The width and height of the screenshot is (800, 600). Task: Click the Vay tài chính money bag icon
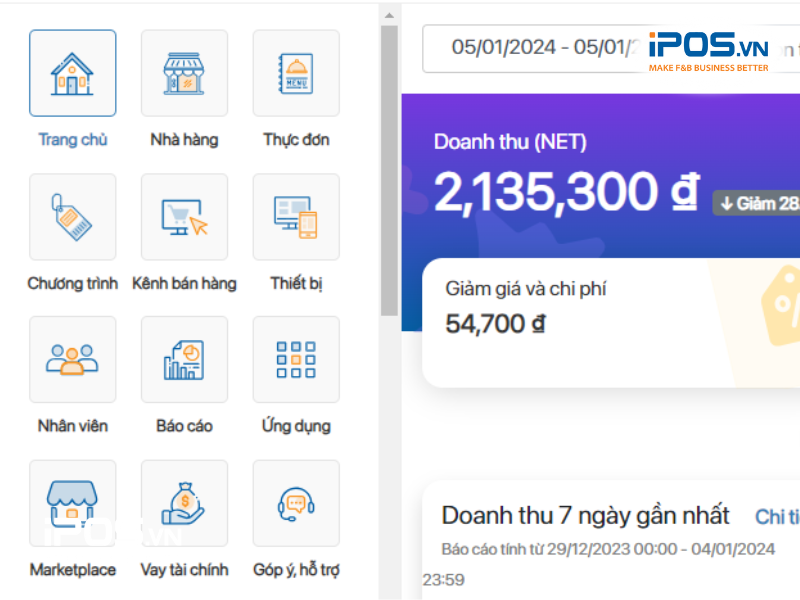(x=184, y=503)
